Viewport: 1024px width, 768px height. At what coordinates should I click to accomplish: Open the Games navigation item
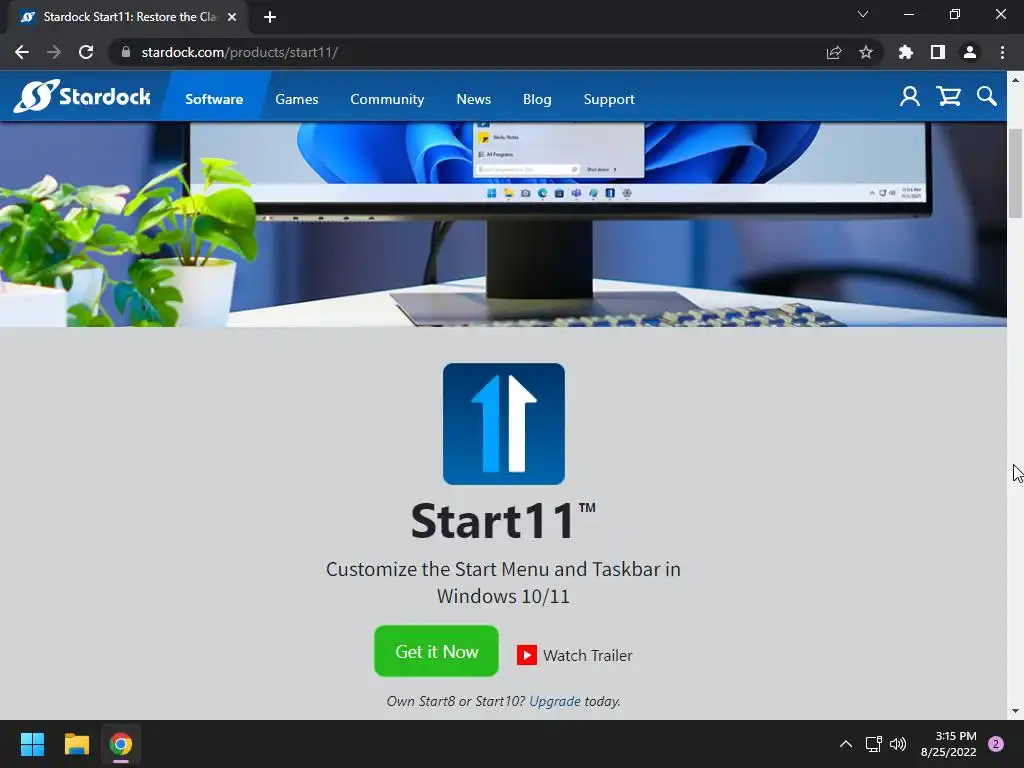coord(296,99)
